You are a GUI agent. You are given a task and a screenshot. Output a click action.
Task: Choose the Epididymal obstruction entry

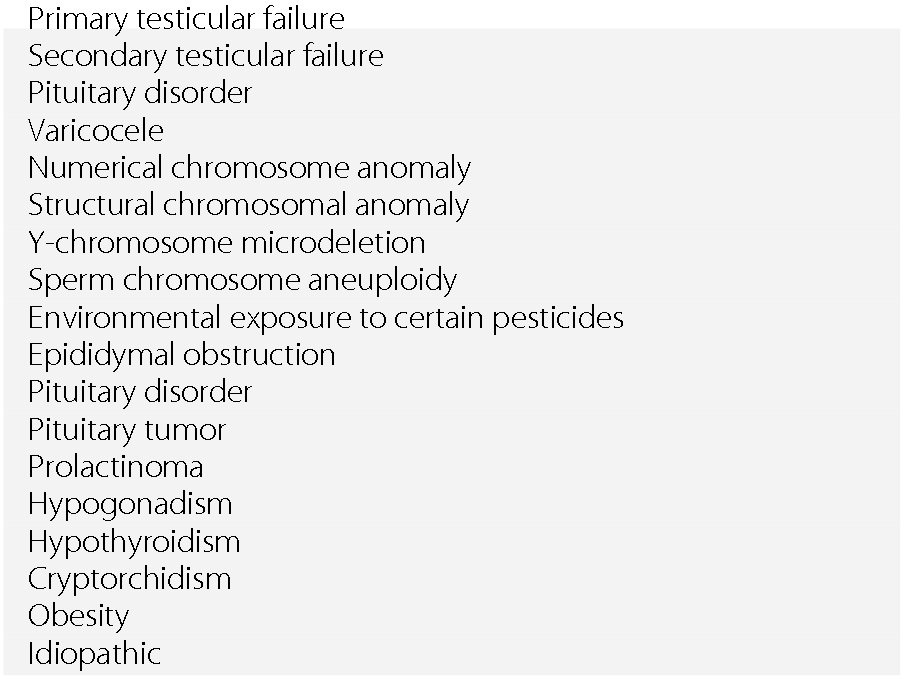pos(181,355)
